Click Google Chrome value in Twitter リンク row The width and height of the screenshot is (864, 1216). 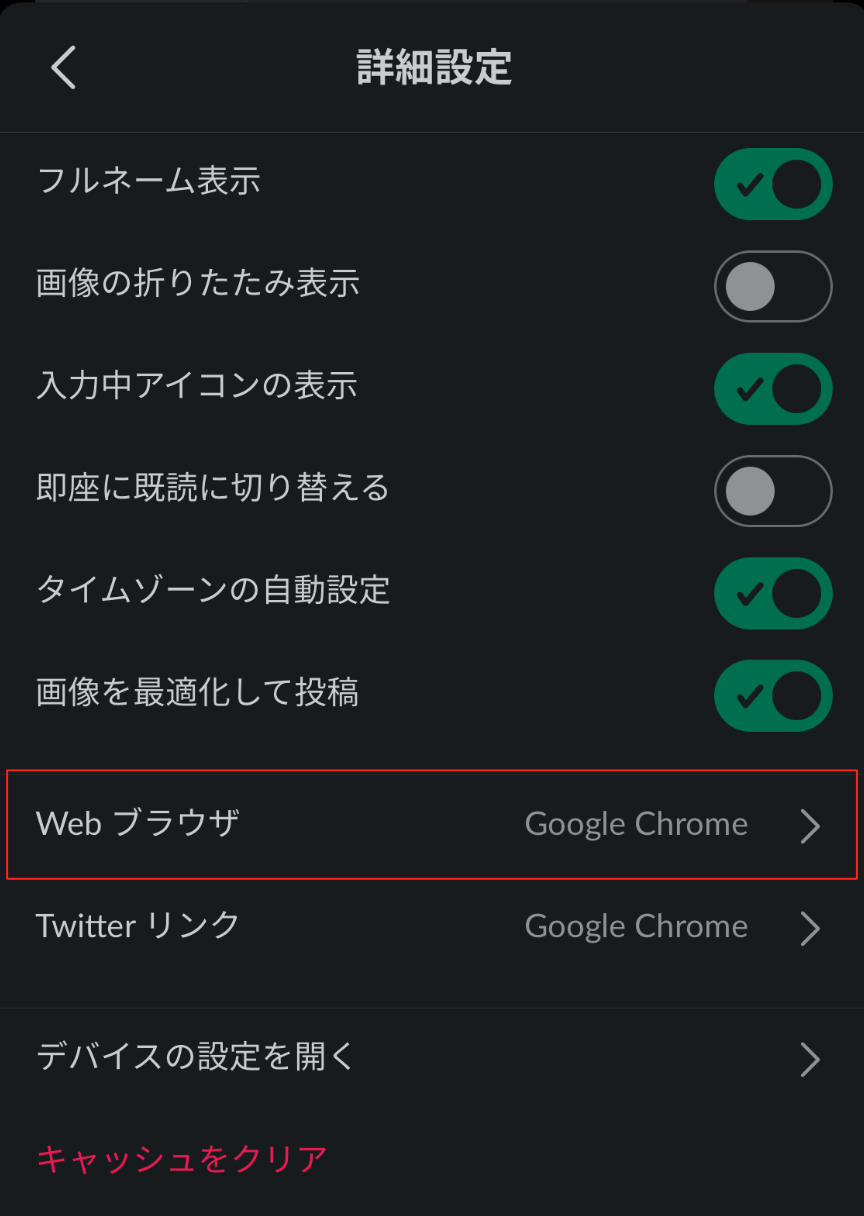pos(636,926)
